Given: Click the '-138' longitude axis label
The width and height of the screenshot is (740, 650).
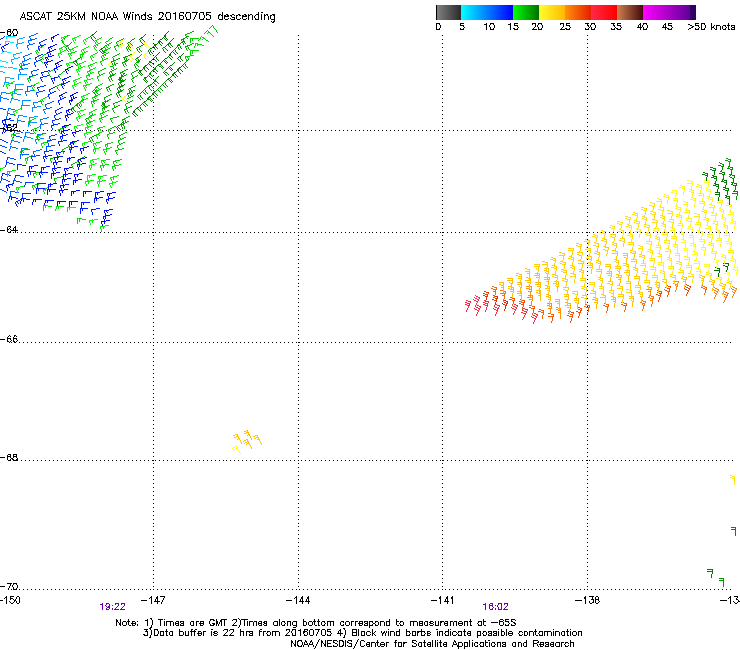Looking at the screenshot, I should (x=587, y=600).
